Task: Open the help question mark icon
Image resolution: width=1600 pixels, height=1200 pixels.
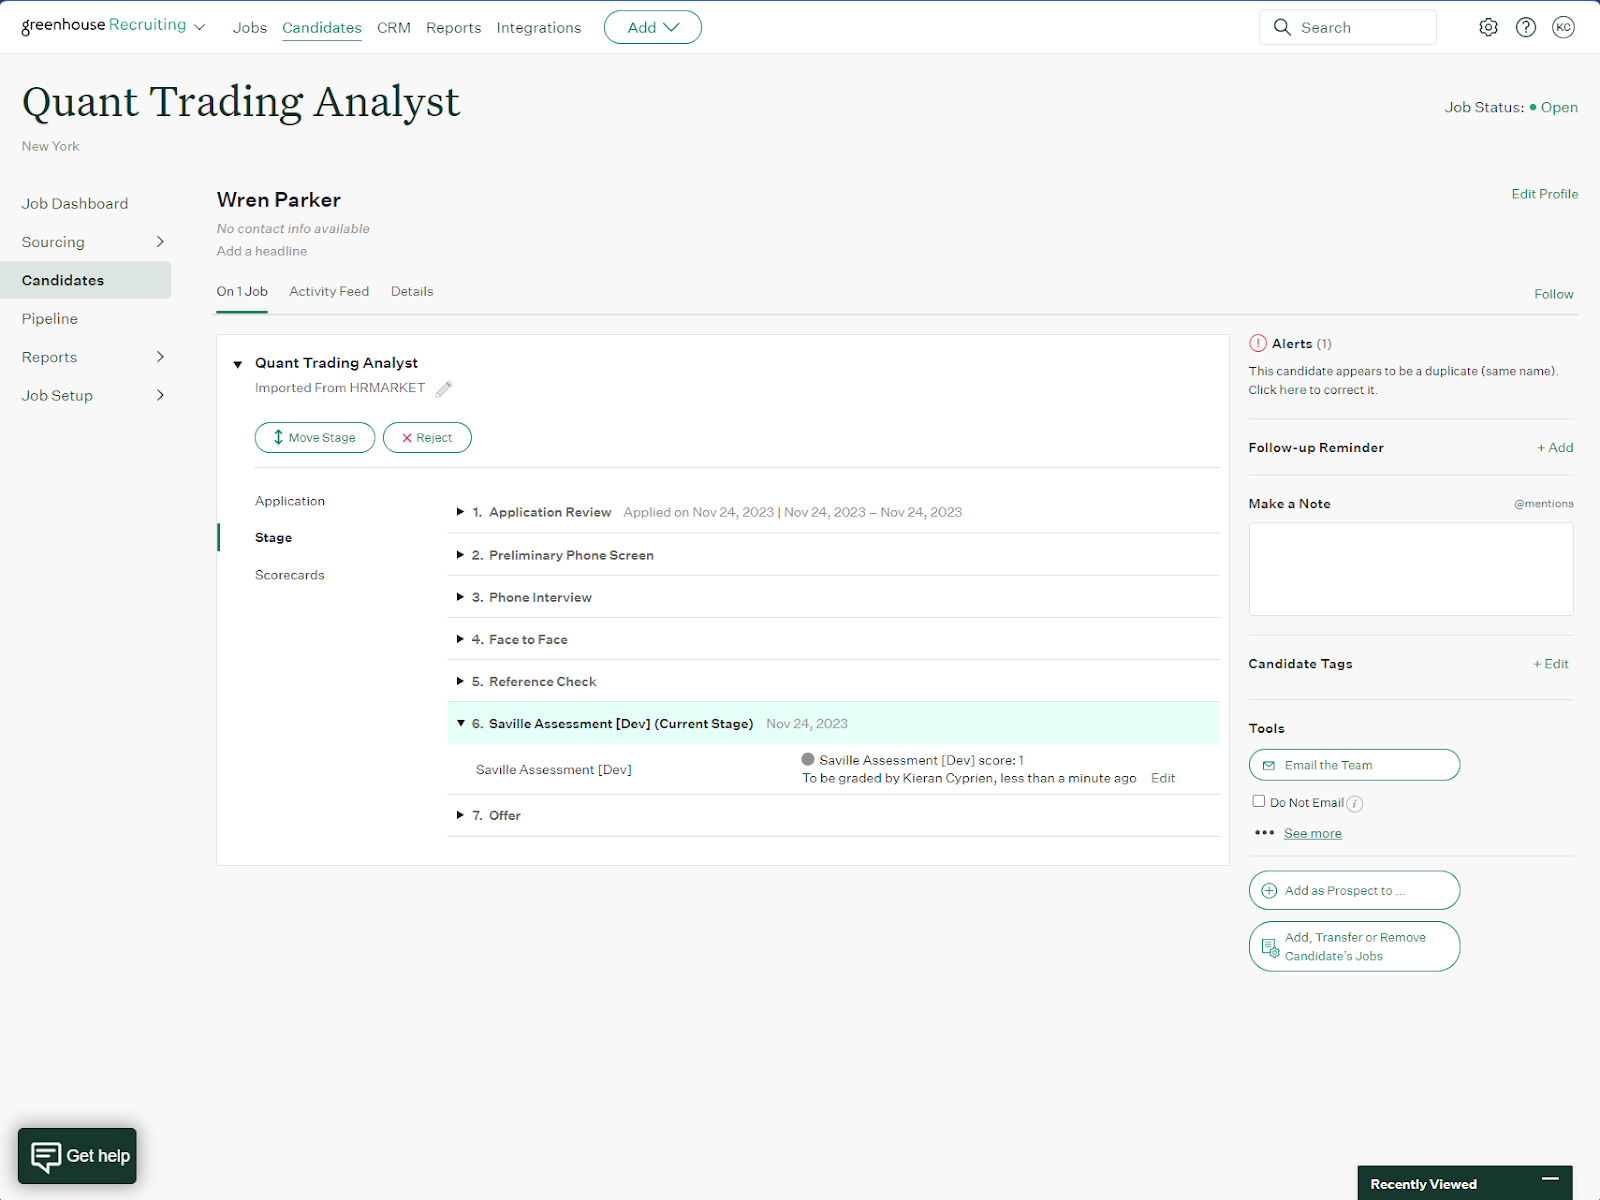Action: tap(1526, 27)
